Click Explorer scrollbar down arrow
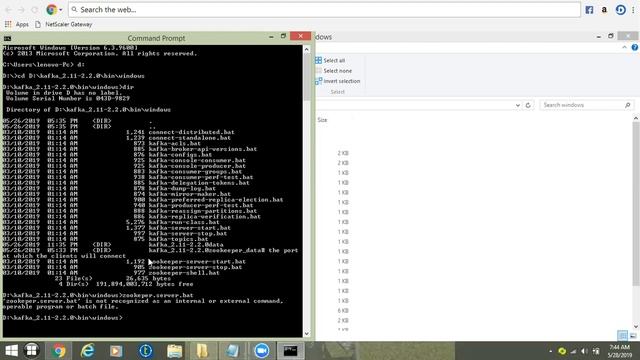 pos(636,326)
